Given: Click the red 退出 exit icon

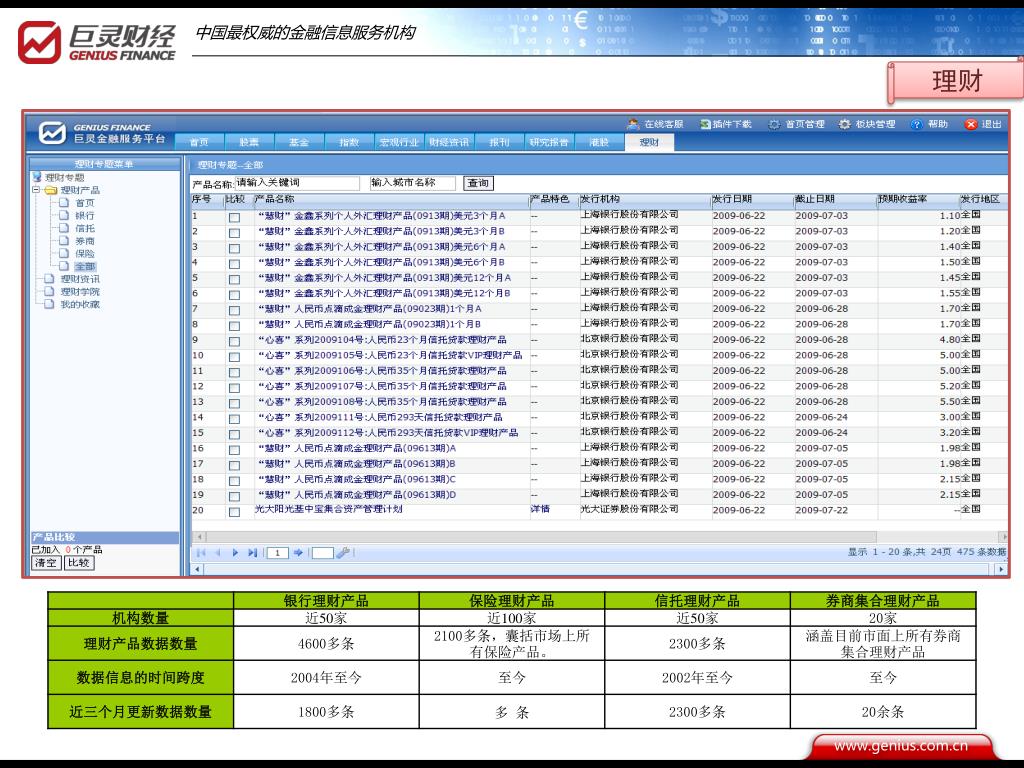Looking at the screenshot, I should pos(971,124).
